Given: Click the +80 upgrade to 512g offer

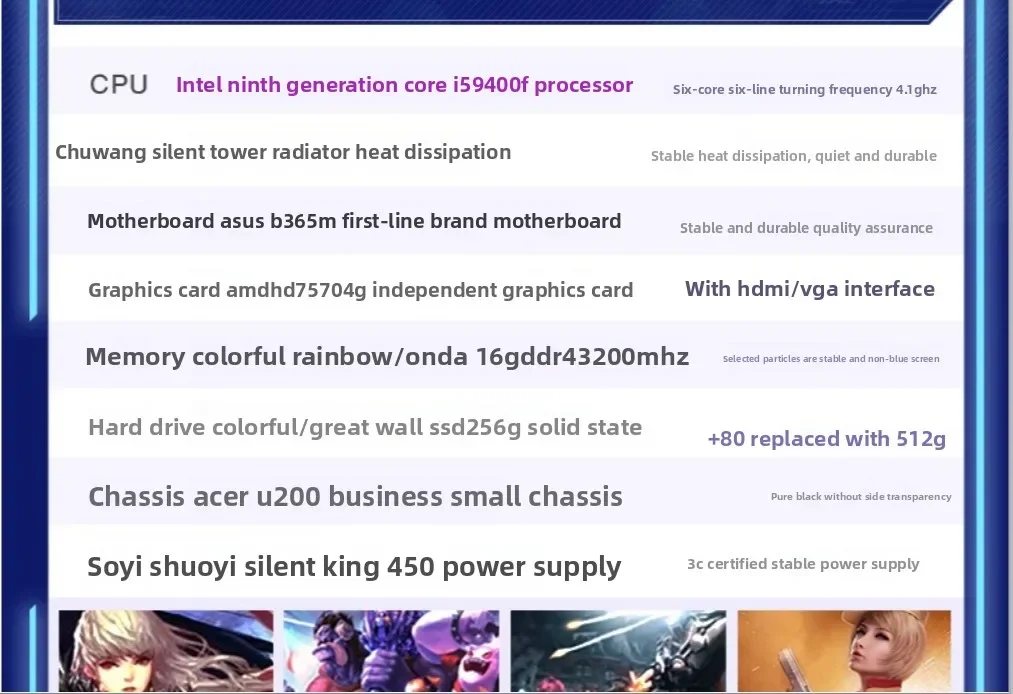Looking at the screenshot, I should tap(827, 439).
